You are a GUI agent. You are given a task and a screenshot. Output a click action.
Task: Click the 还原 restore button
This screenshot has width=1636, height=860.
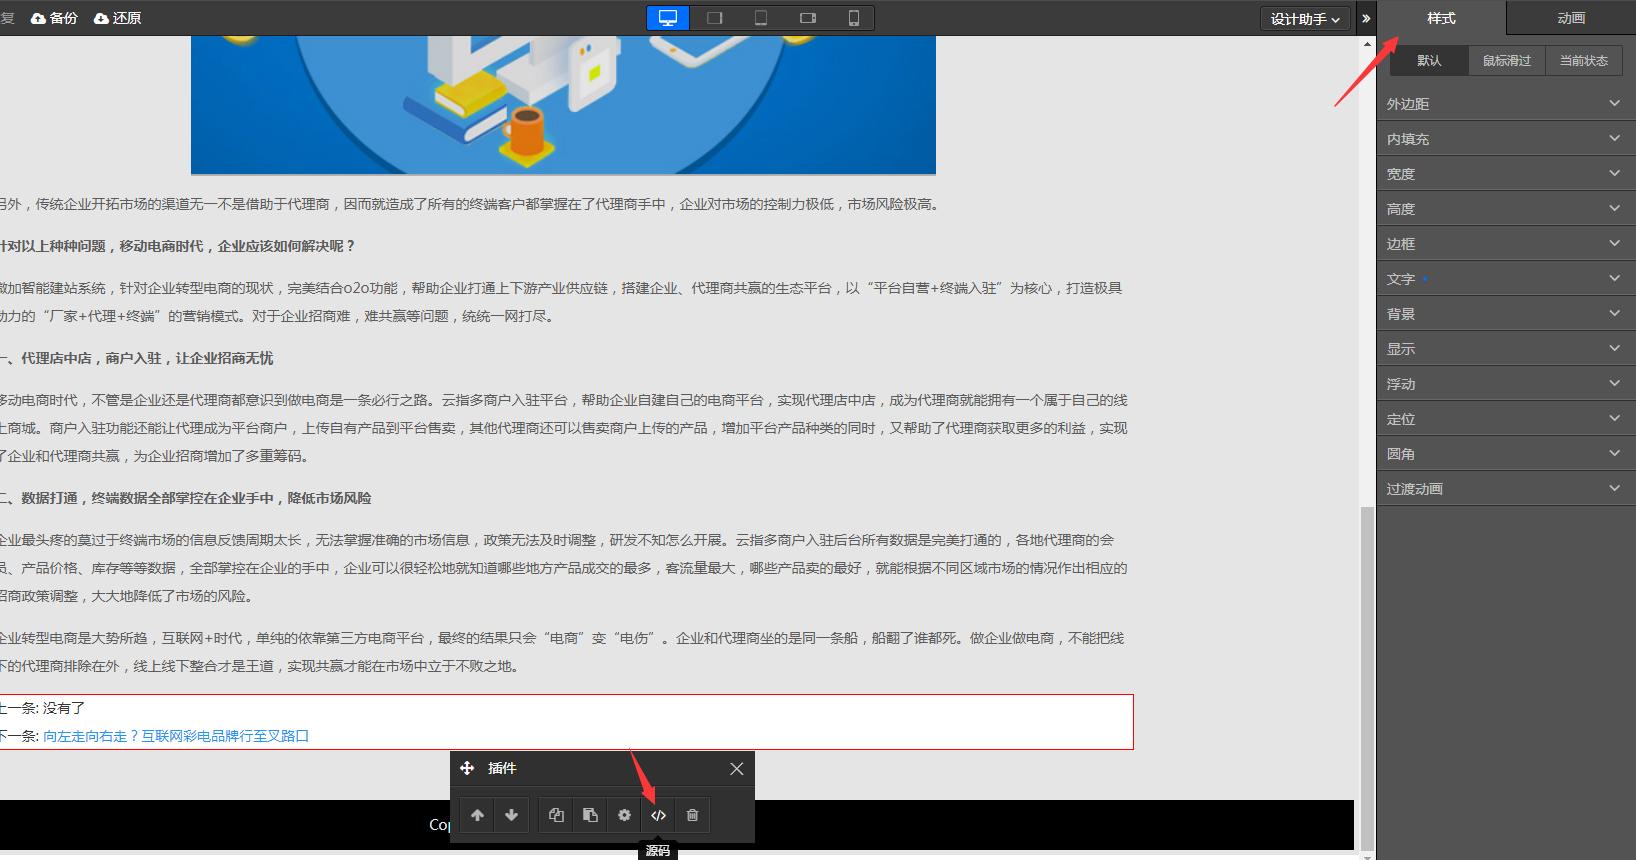118,18
